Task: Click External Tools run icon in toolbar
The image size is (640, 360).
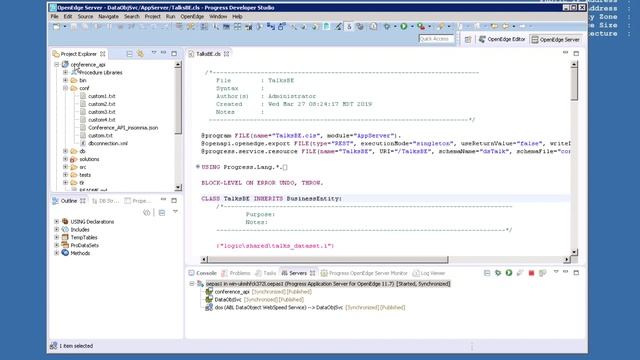Action: [421, 27]
